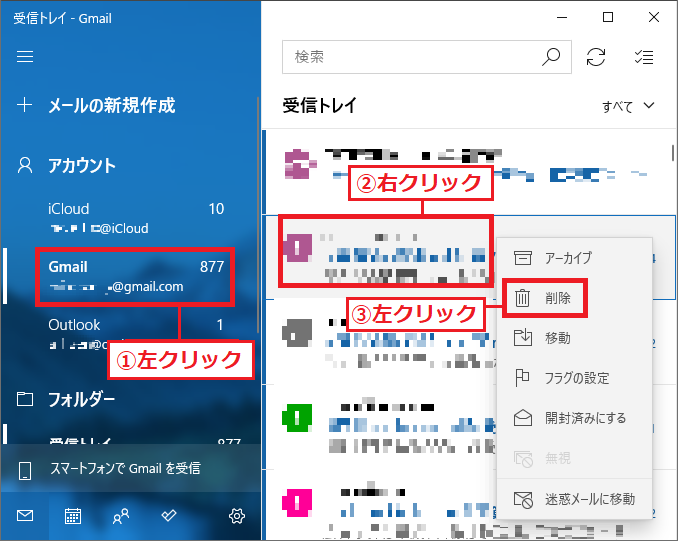678x541 pixels.
Task: Open the hamburger navigation menu
Action: pyautogui.click(x=25, y=57)
